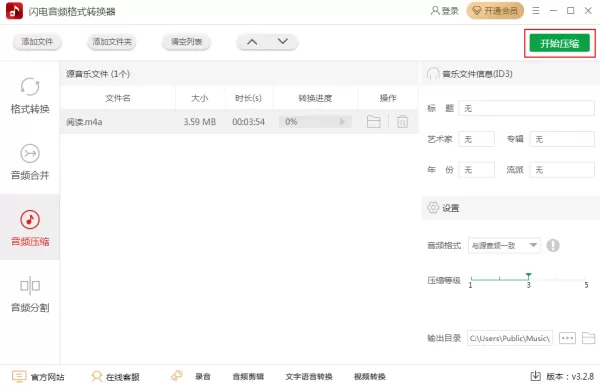Click the info exclamation icon beside 音频格式
Screen dimensions: 600x388
pos(553,245)
